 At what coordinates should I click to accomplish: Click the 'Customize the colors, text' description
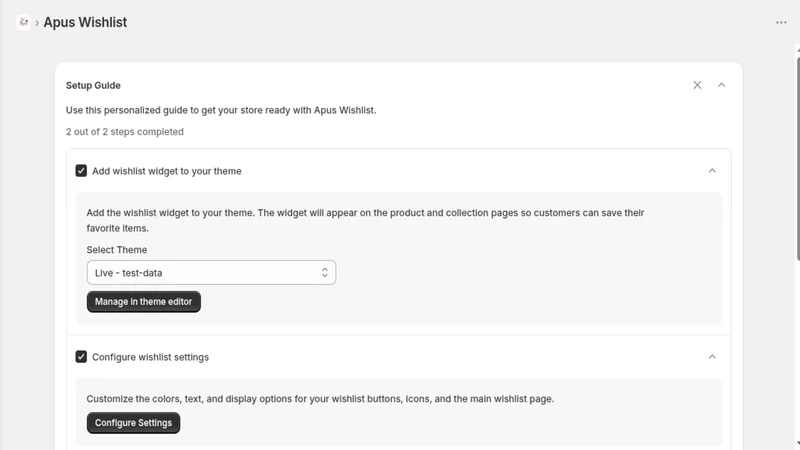320,399
